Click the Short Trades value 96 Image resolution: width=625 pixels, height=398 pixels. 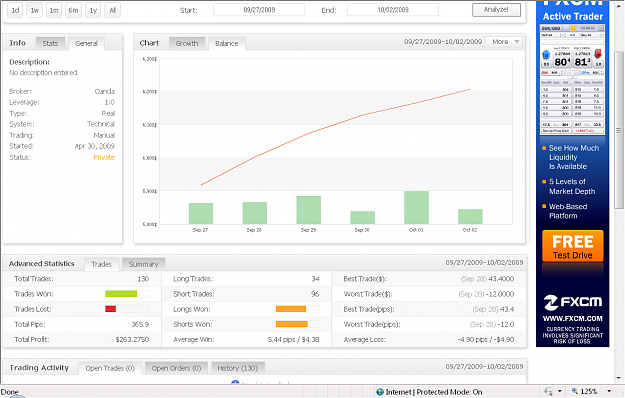(315, 294)
